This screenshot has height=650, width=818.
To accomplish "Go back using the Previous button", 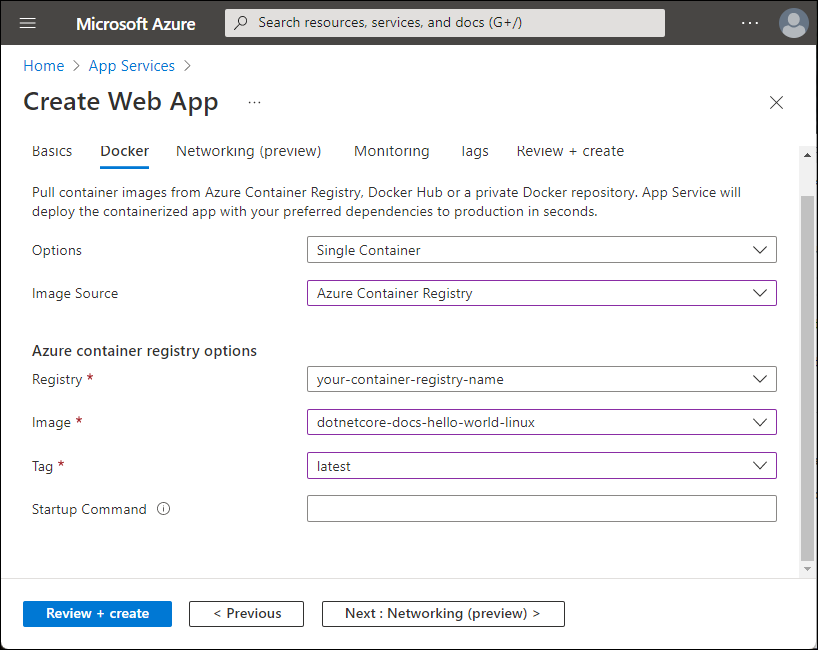I will click(246, 613).
